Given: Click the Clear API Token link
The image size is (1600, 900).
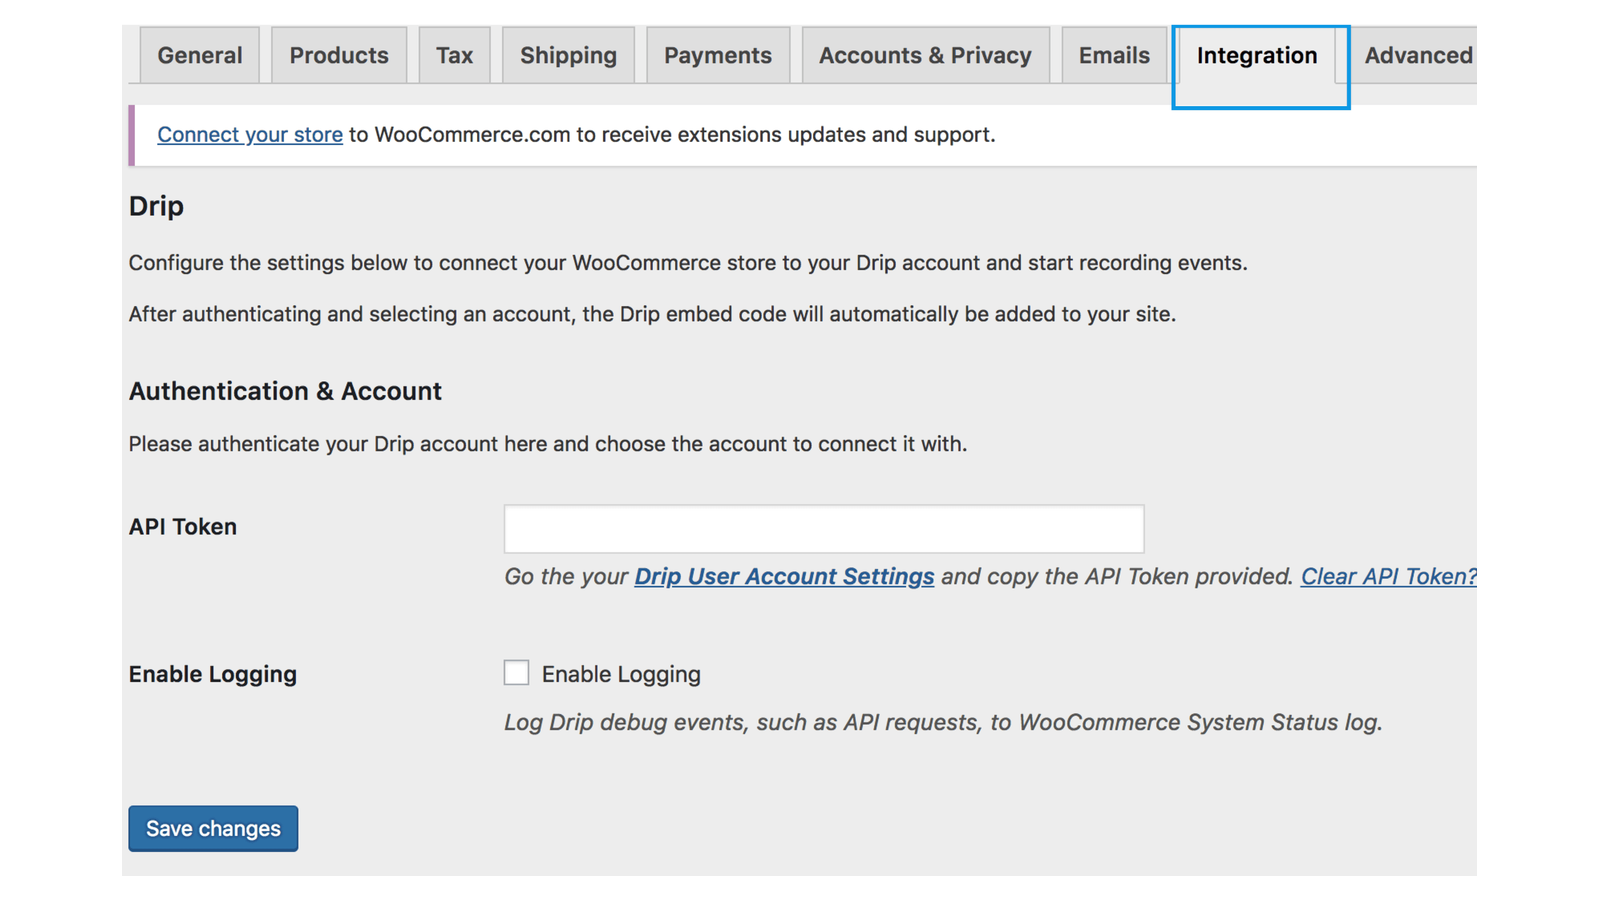Looking at the screenshot, I should coord(1388,577).
